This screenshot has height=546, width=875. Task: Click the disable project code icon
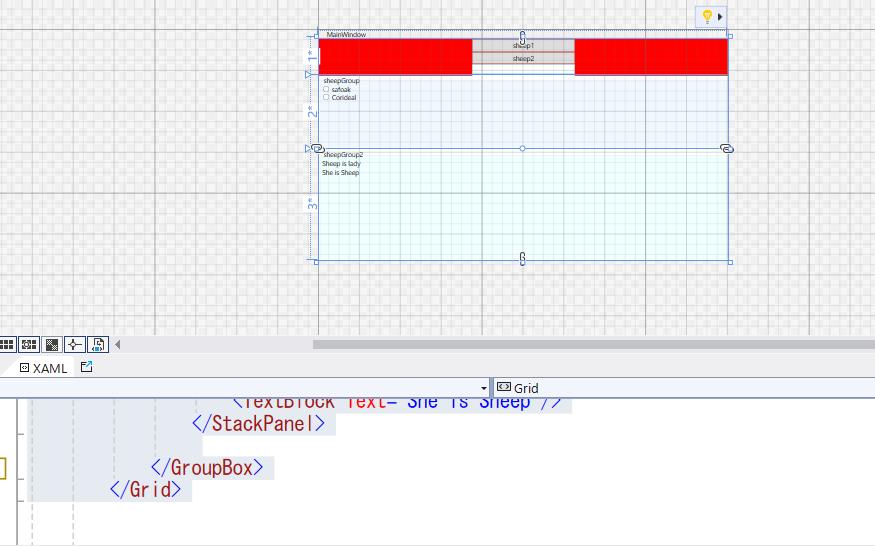click(x=98, y=344)
